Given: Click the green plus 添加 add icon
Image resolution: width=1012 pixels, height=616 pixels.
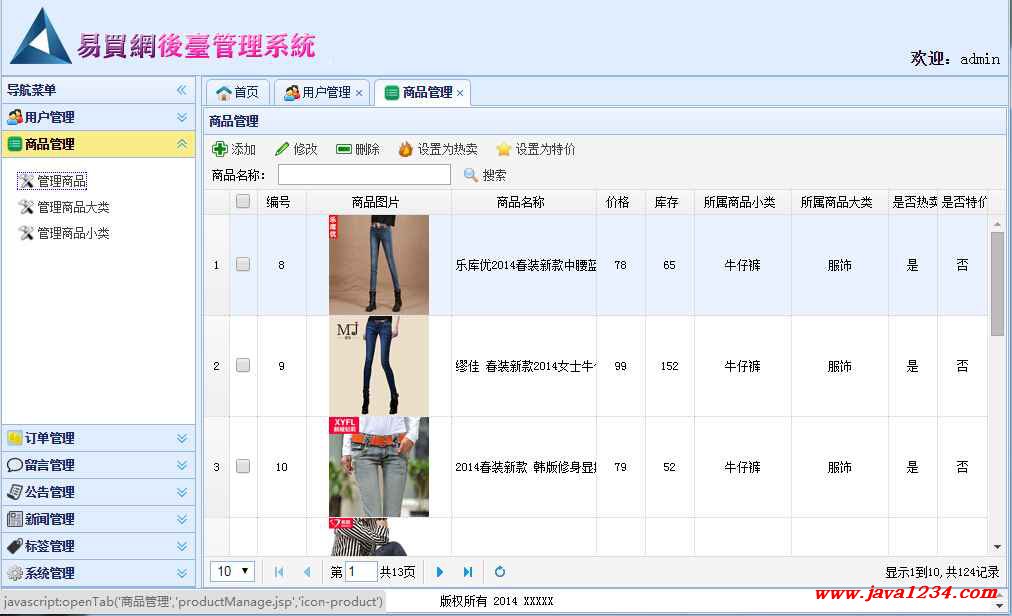Looking at the screenshot, I should tap(220, 149).
